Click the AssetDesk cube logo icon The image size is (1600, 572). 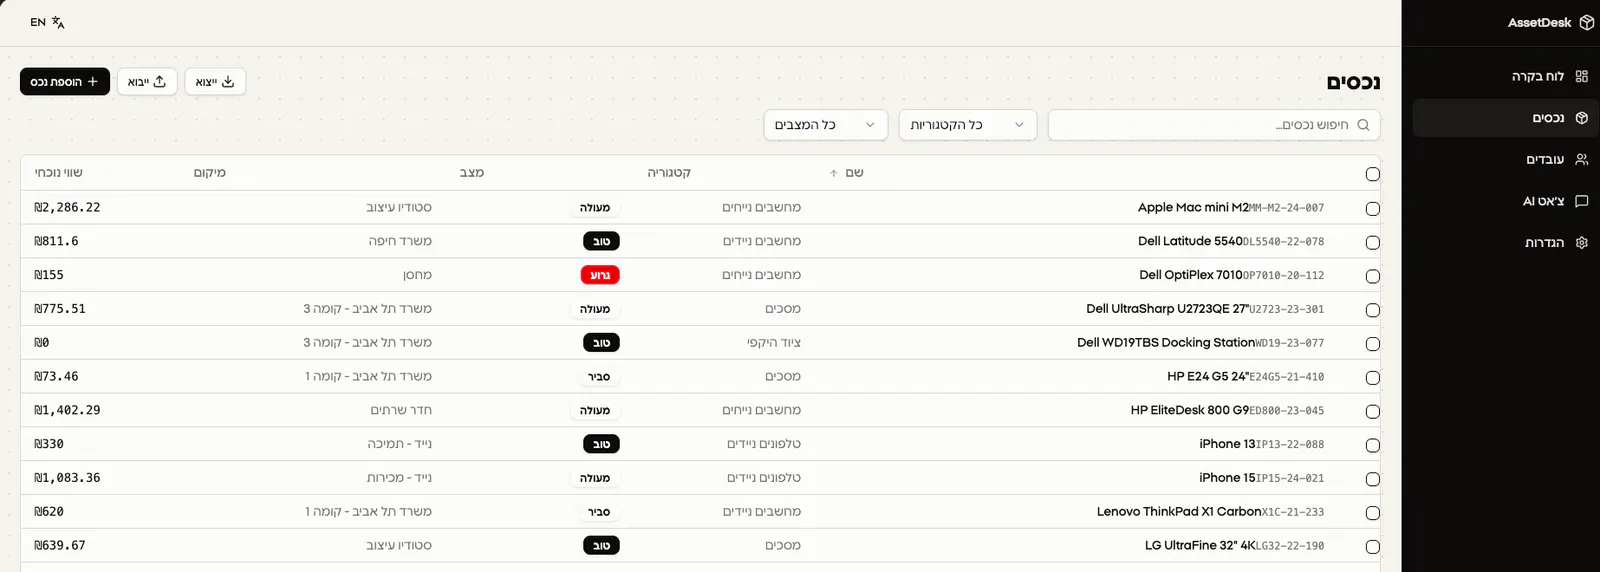point(1586,22)
